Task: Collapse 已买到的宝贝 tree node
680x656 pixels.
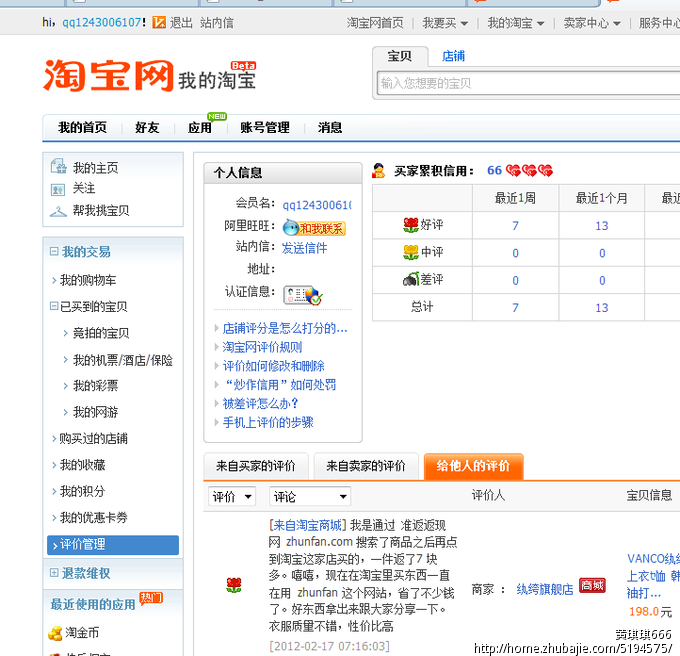Action: point(54,306)
